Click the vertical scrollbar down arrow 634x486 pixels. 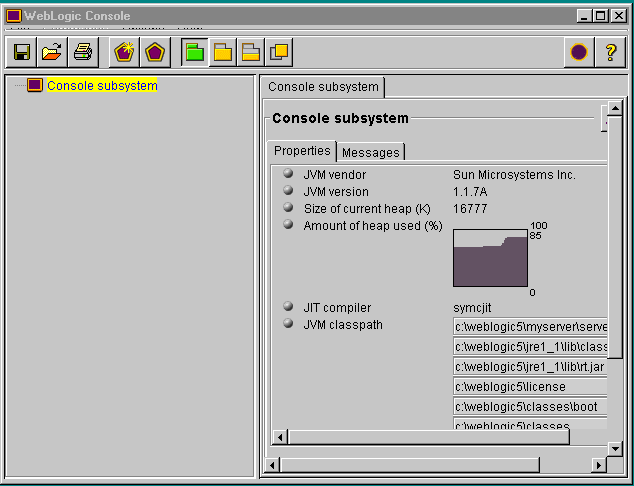coord(615,448)
